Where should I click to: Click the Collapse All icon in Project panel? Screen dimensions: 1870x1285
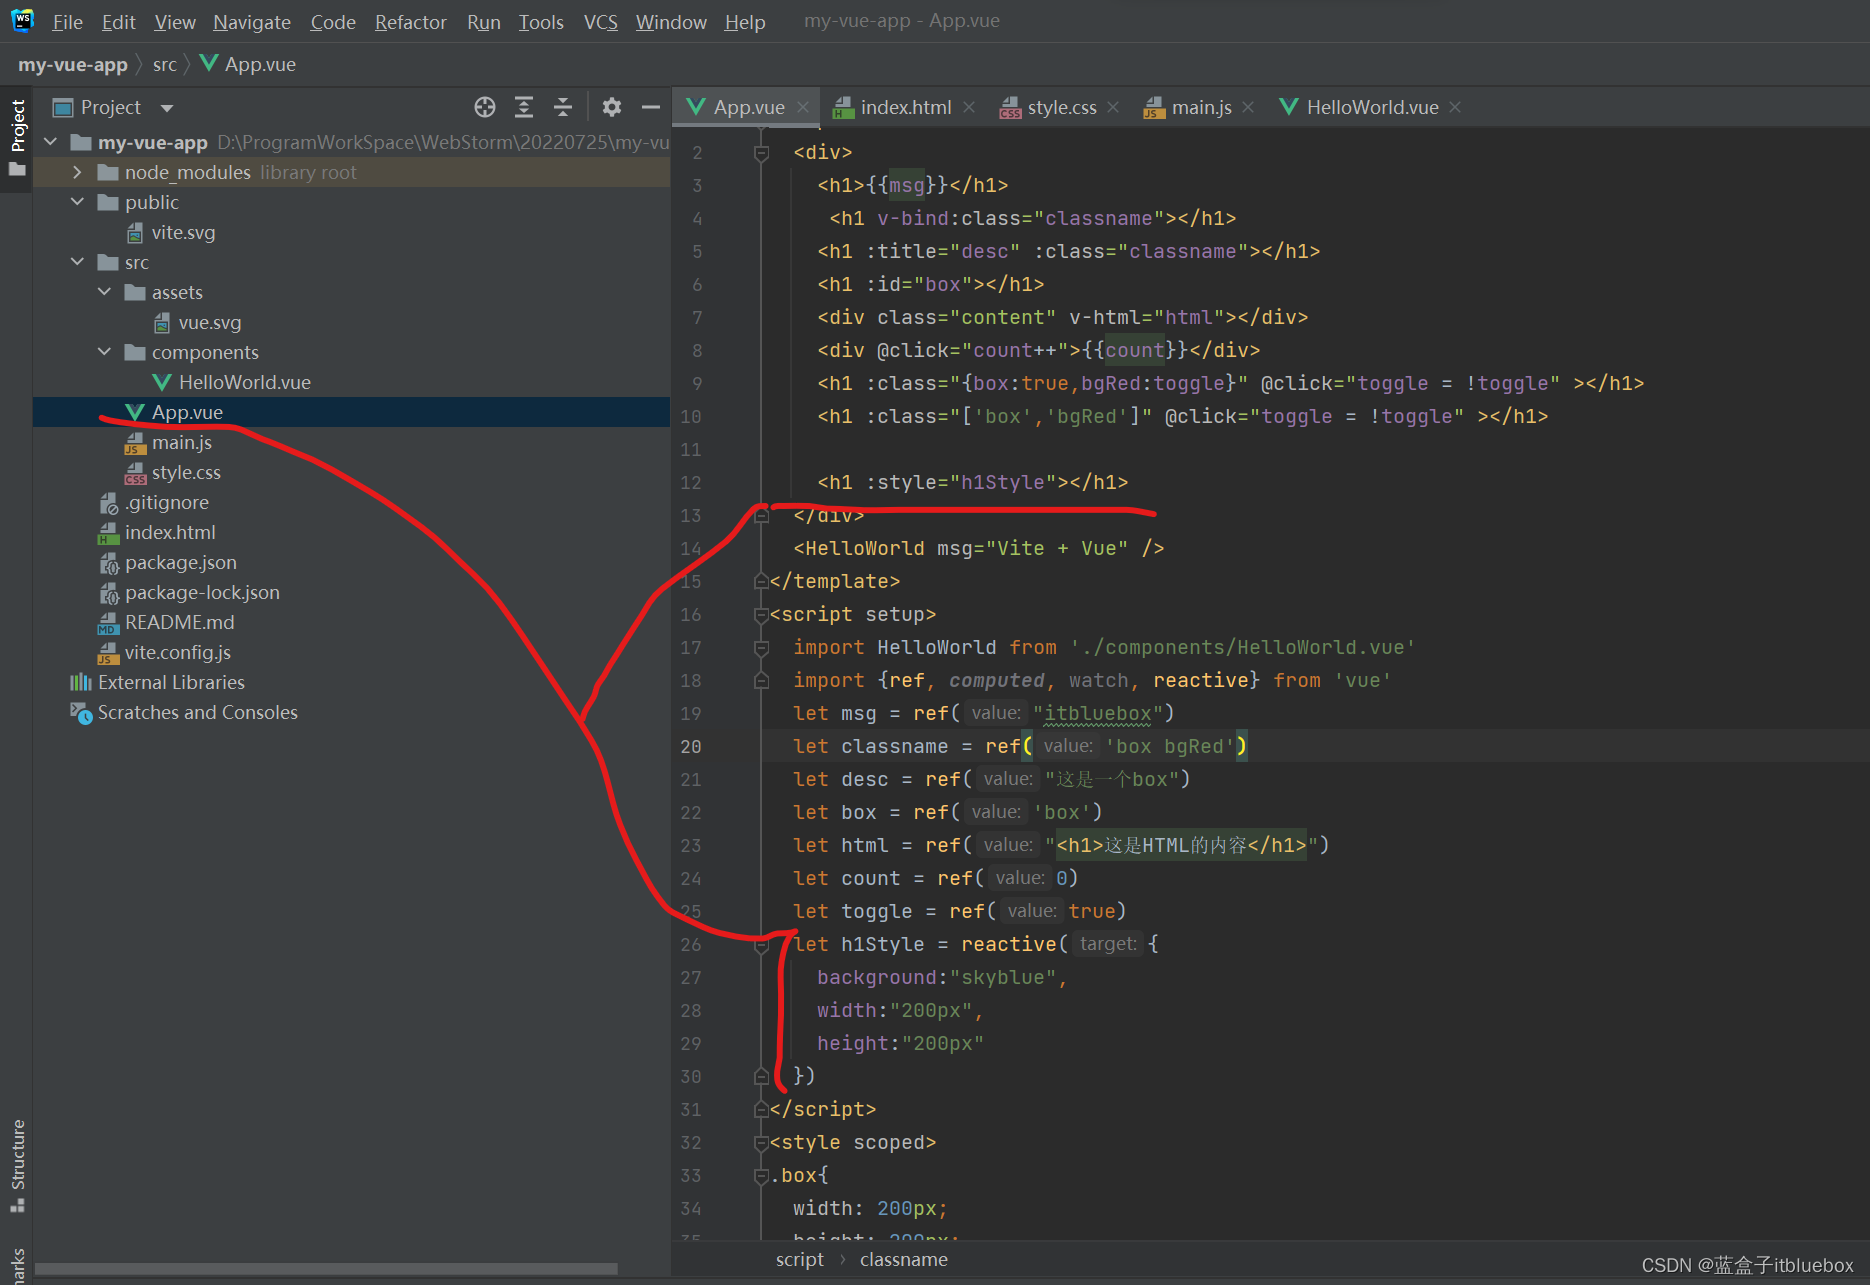coord(563,107)
